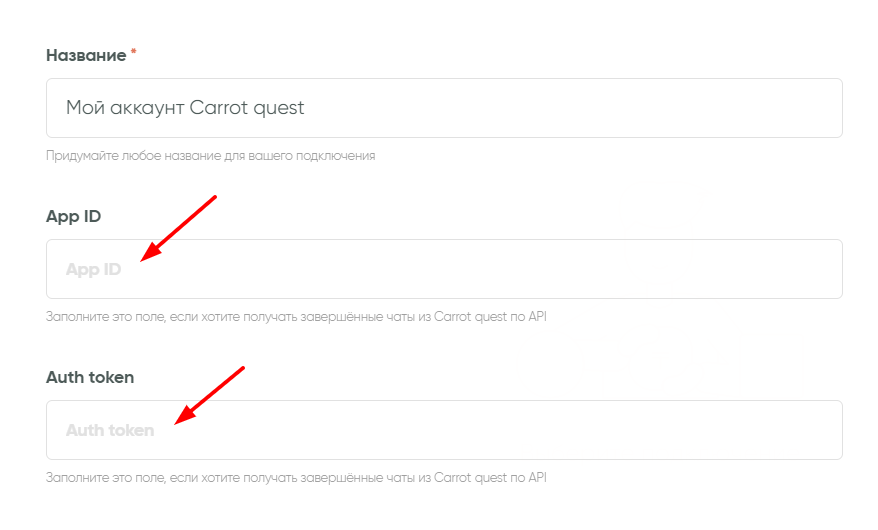Screen dimensions: 878x530
Task: Click the App ID label above the field
Action: point(73,216)
